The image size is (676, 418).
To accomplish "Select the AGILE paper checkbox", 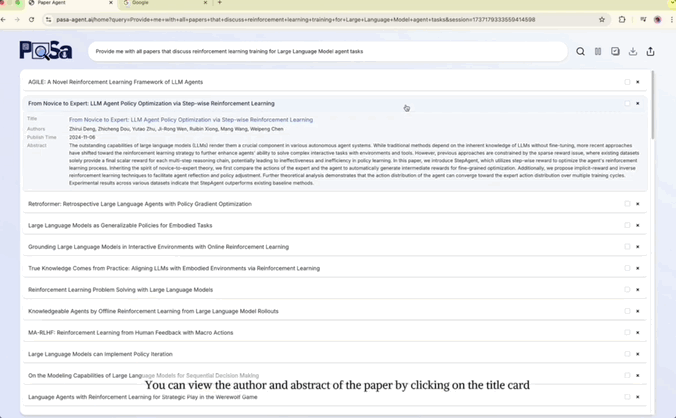I will pos(627,82).
